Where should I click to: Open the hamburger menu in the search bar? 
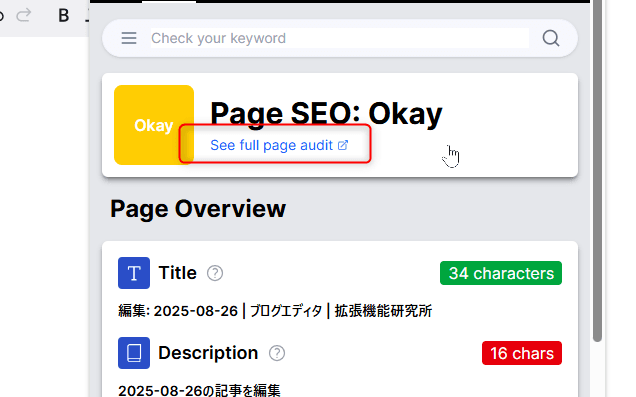click(129, 38)
